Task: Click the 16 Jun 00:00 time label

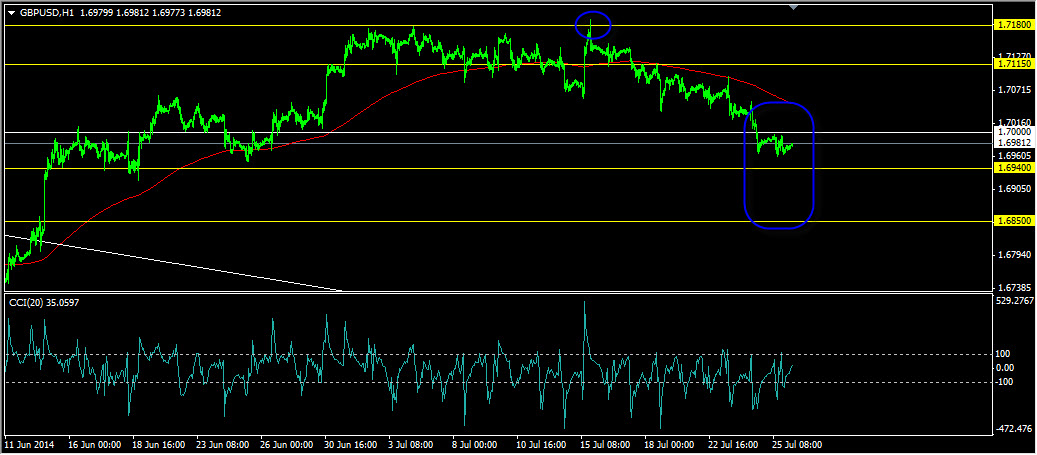Action: pos(95,444)
